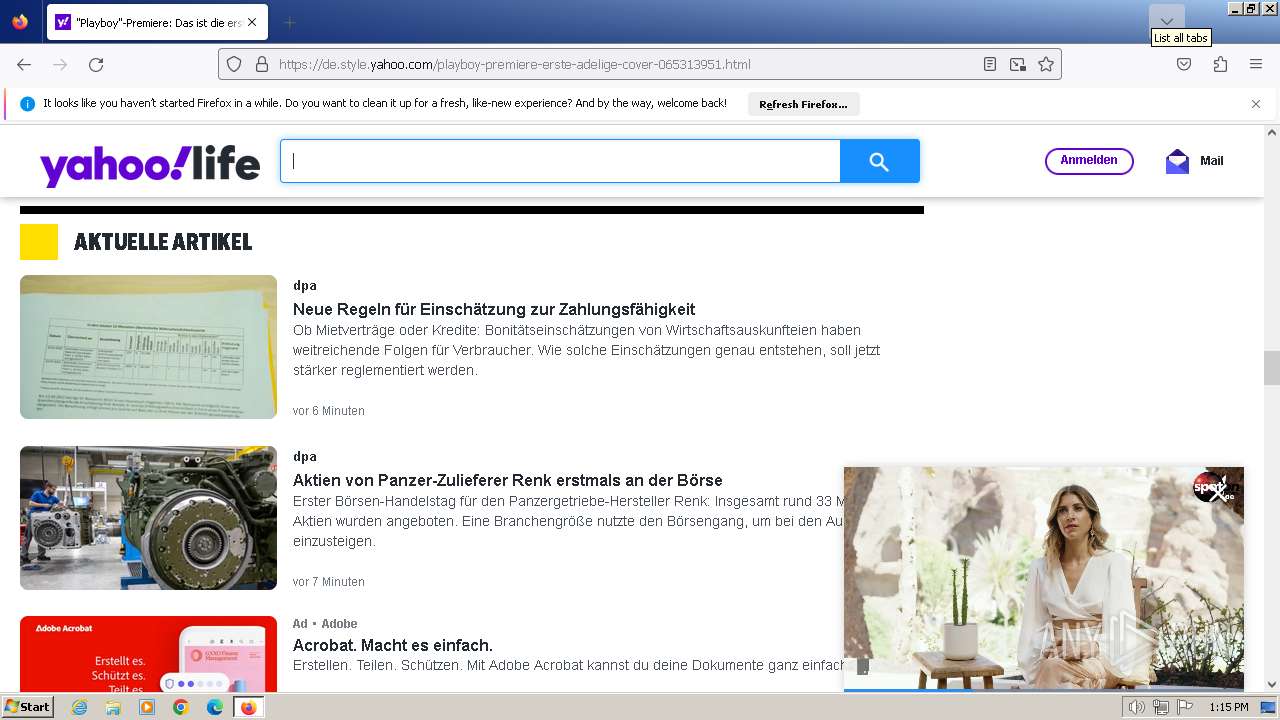Open picture-in-picture icon in address bar
This screenshot has height=720, width=1280.
pyautogui.click(x=1017, y=64)
